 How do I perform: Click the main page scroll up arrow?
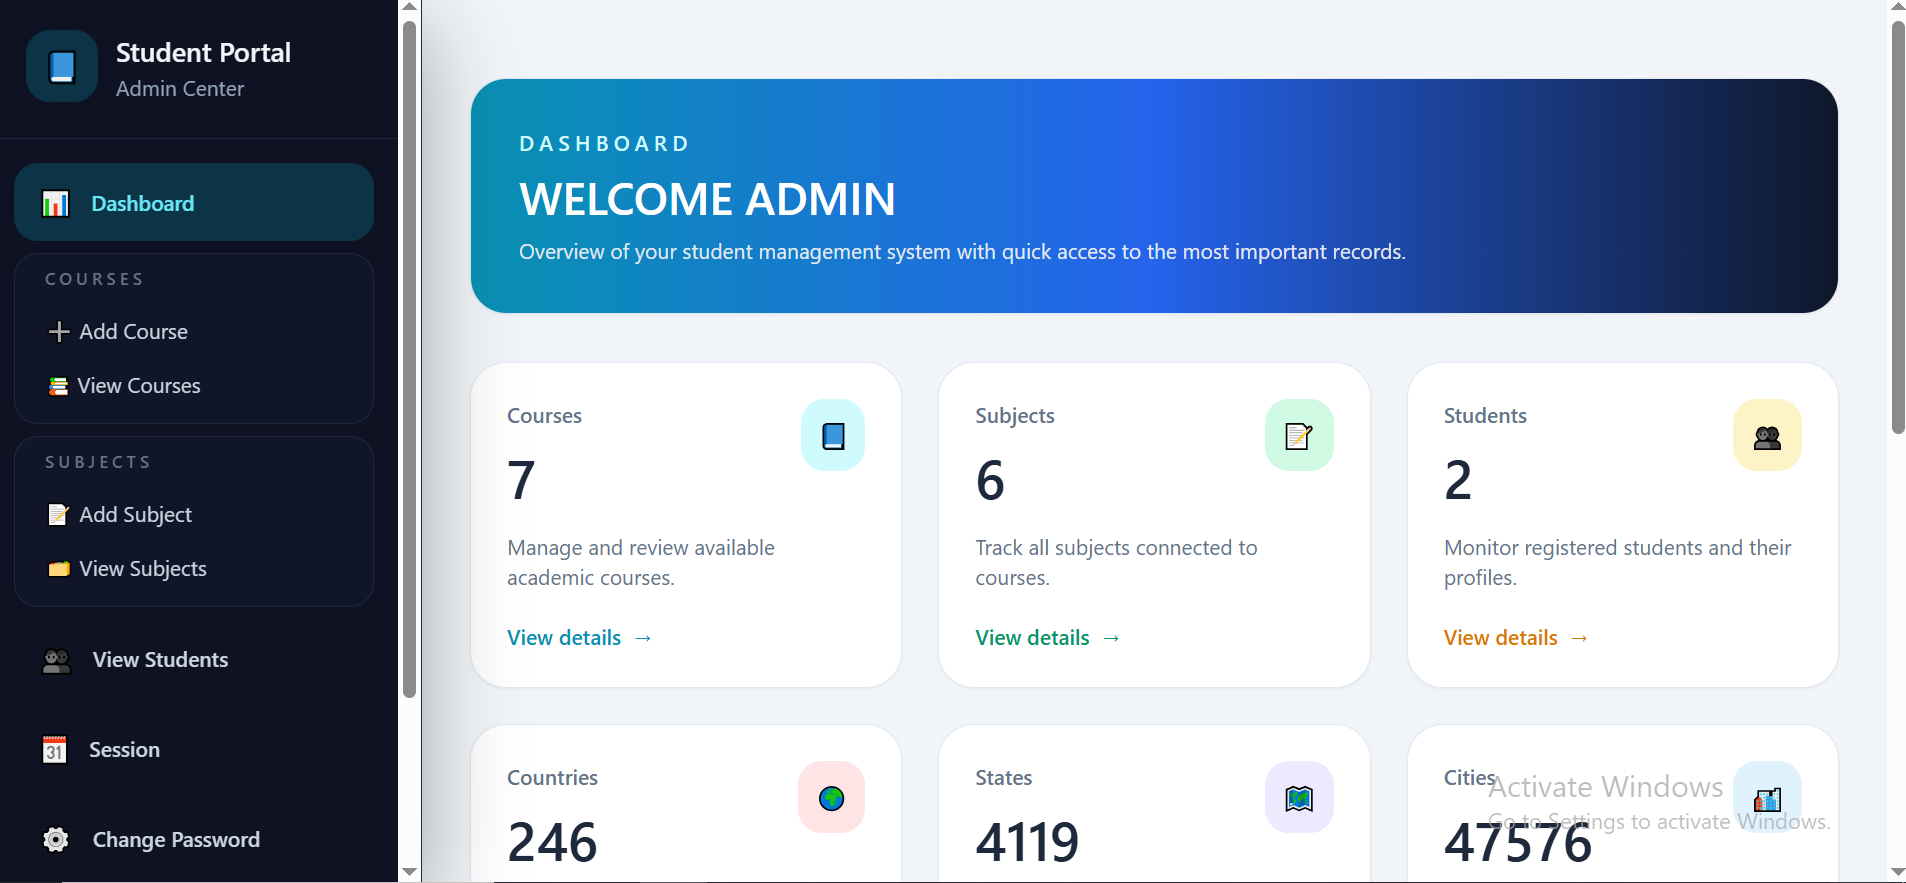point(1898,8)
